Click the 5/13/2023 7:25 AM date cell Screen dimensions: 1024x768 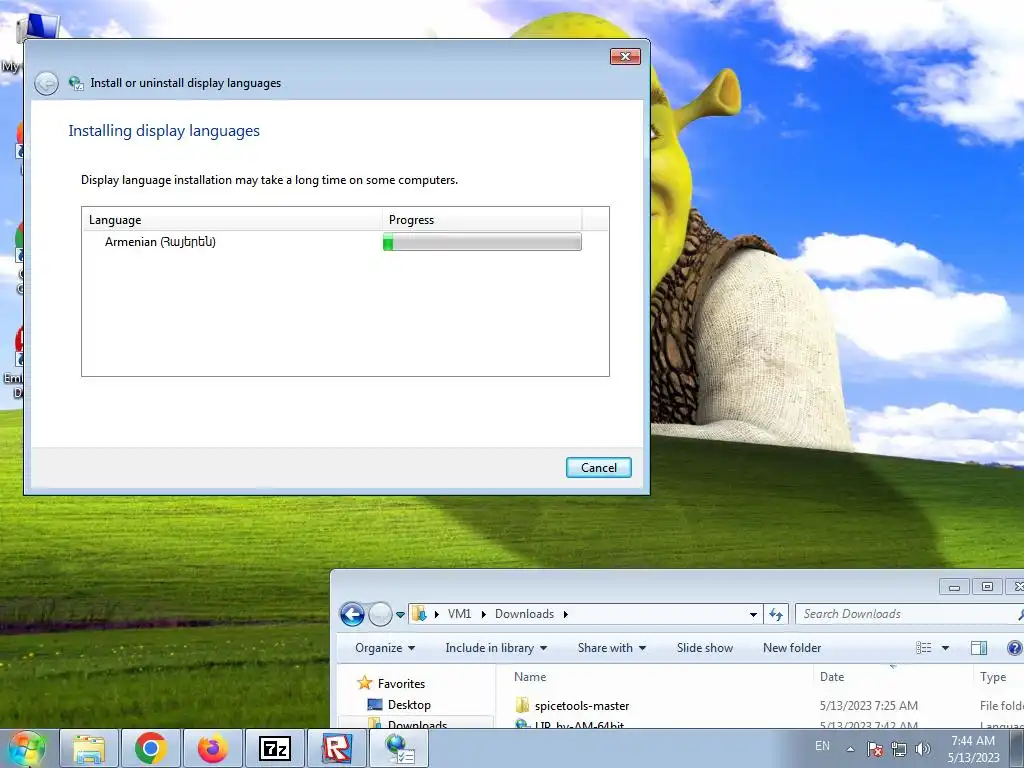tap(869, 706)
